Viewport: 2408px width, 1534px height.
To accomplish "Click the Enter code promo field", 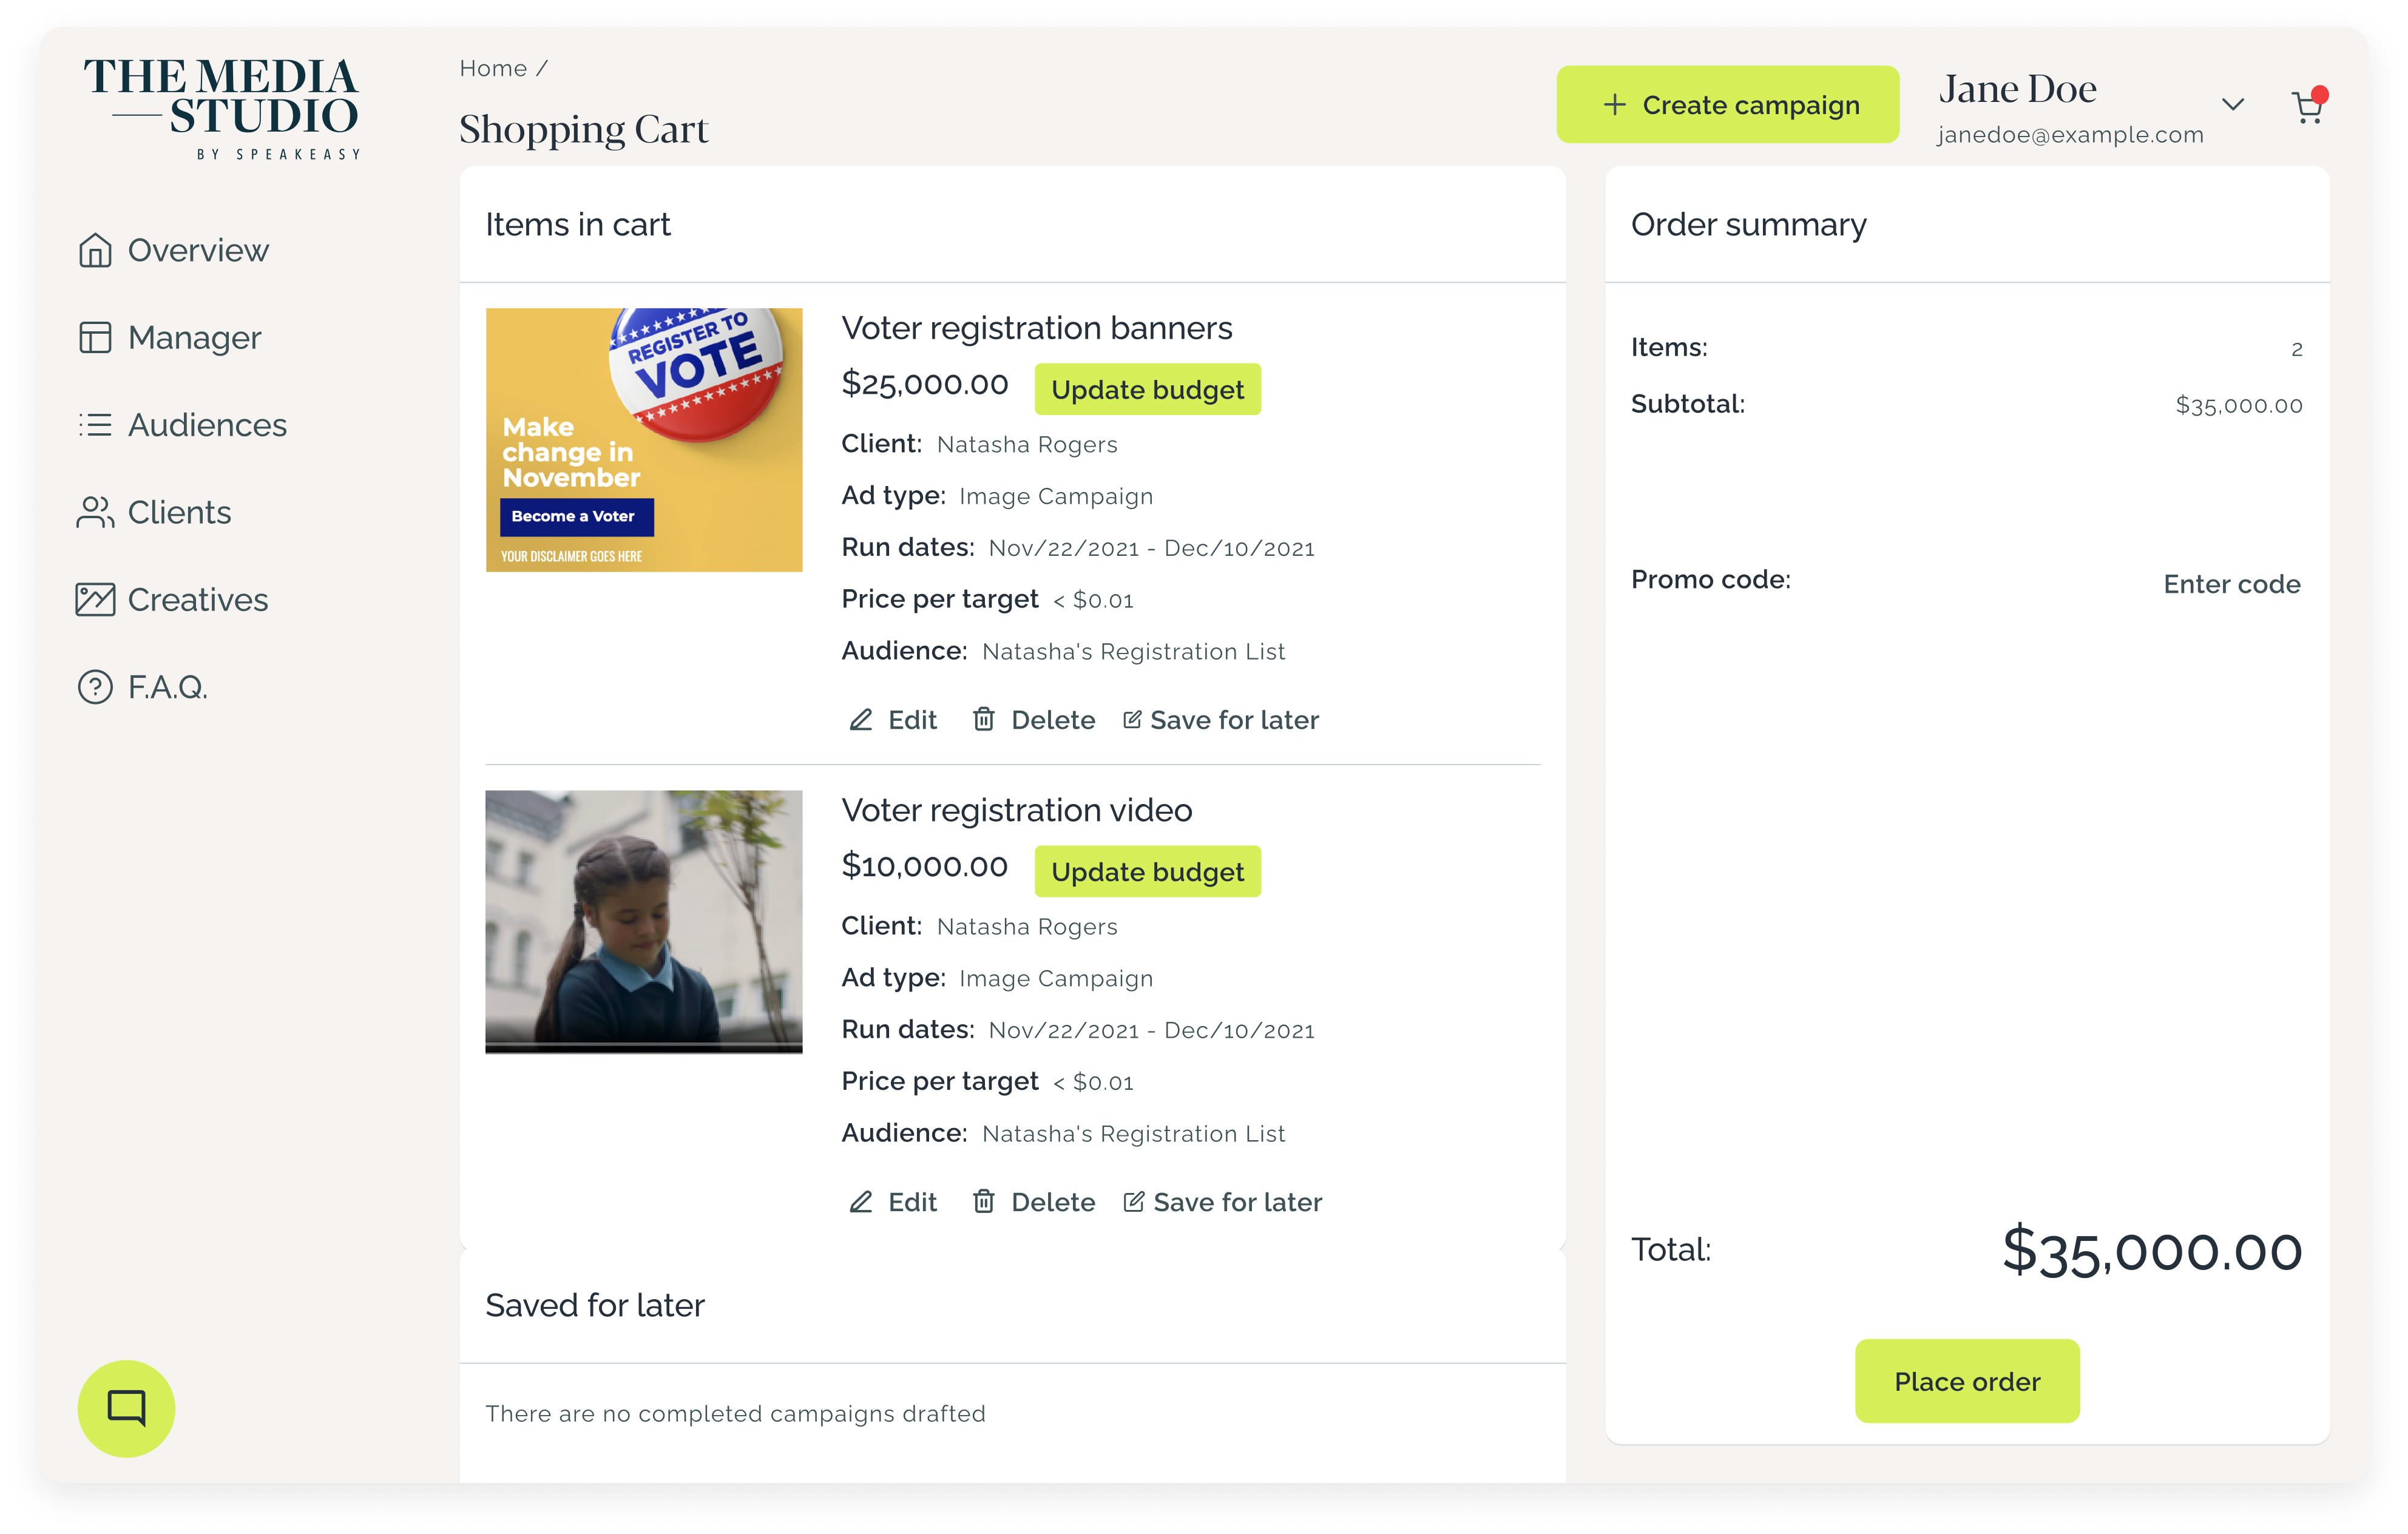I will point(2231,583).
